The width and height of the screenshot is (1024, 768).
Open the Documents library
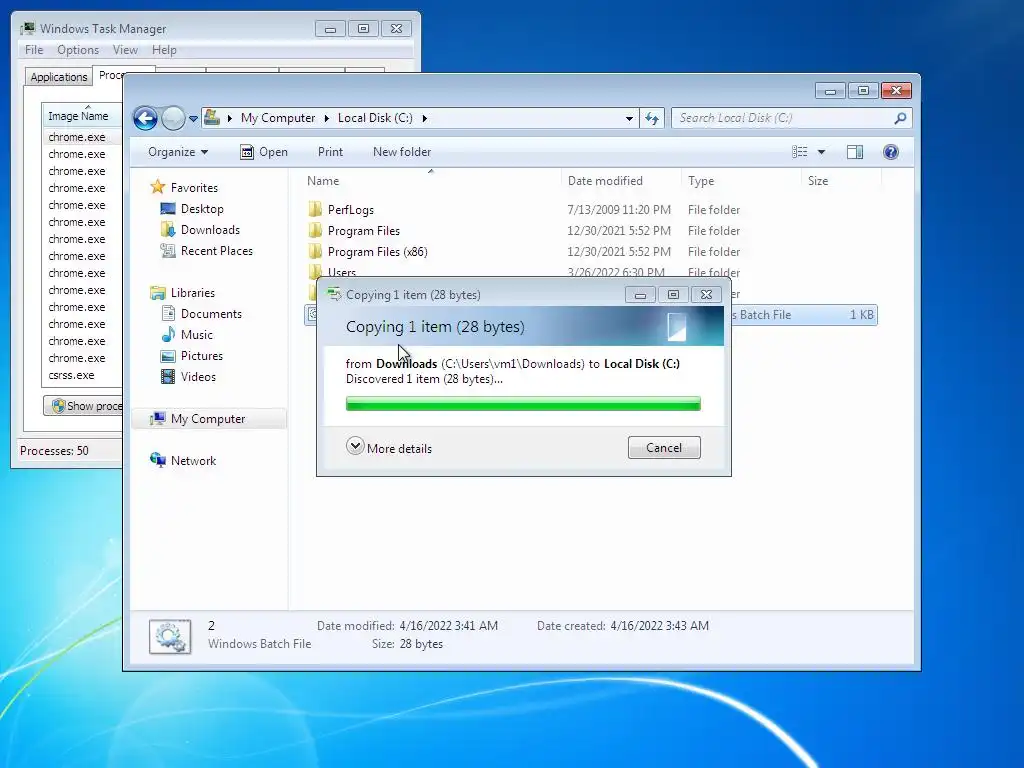[x=211, y=313]
